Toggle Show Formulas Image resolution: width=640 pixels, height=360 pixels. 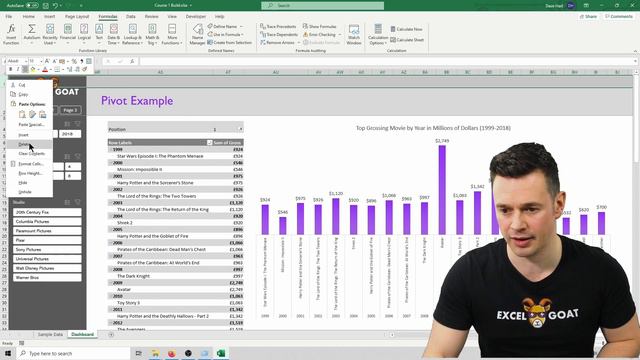pyautogui.click(x=320, y=27)
